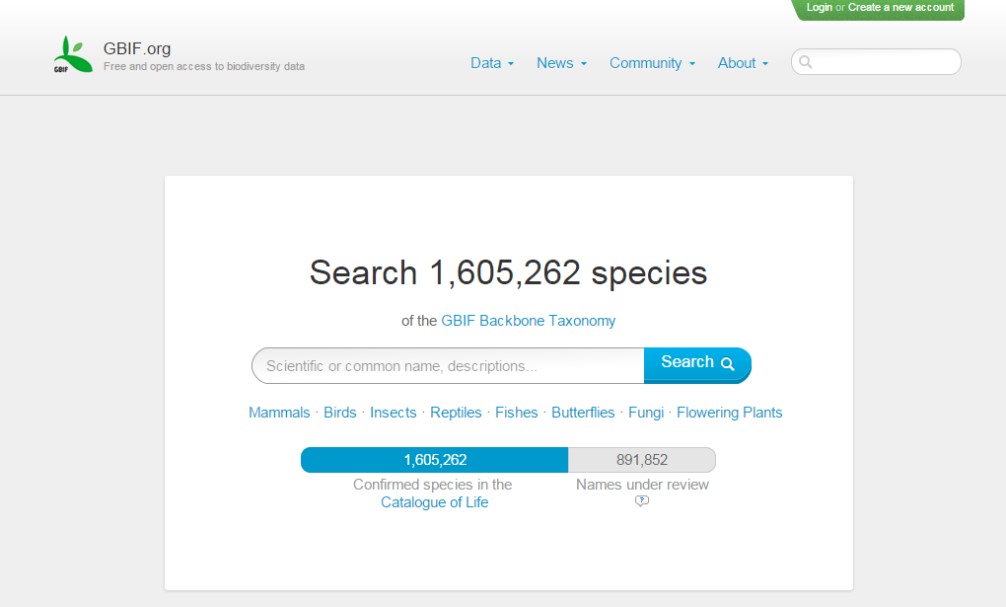This screenshot has width=1006, height=607.
Task: Go to Flowering Plants category
Action: pyautogui.click(x=729, y=412)
